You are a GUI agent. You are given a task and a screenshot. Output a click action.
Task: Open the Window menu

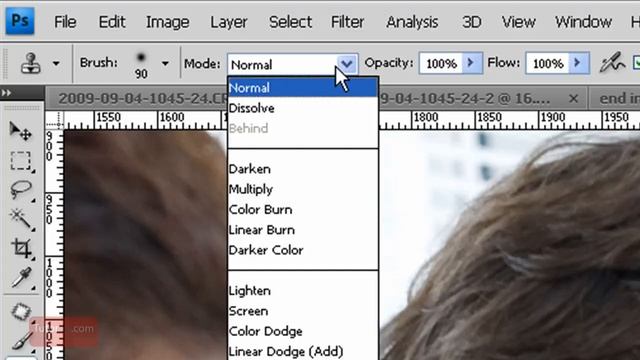[x=583, y=22]
